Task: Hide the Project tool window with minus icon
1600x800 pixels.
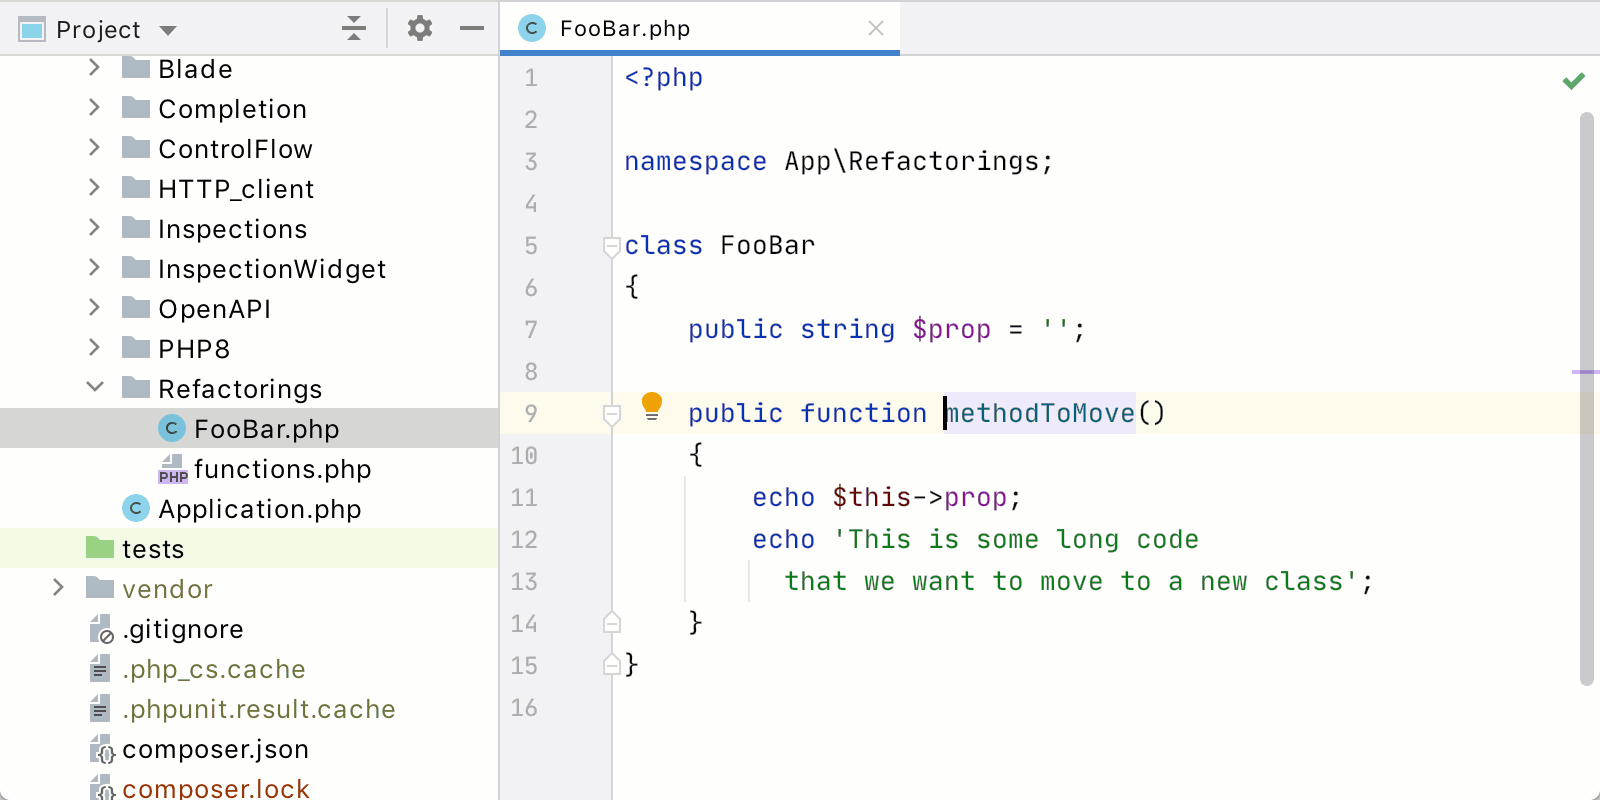Action: point(471,28)
